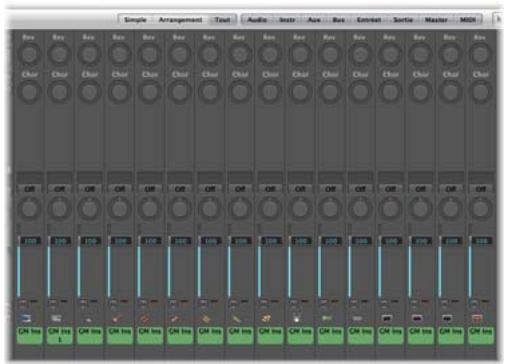Click the instrument icon on channel strip 6
The width and height of the screenshot is (507, 364).
176,319
